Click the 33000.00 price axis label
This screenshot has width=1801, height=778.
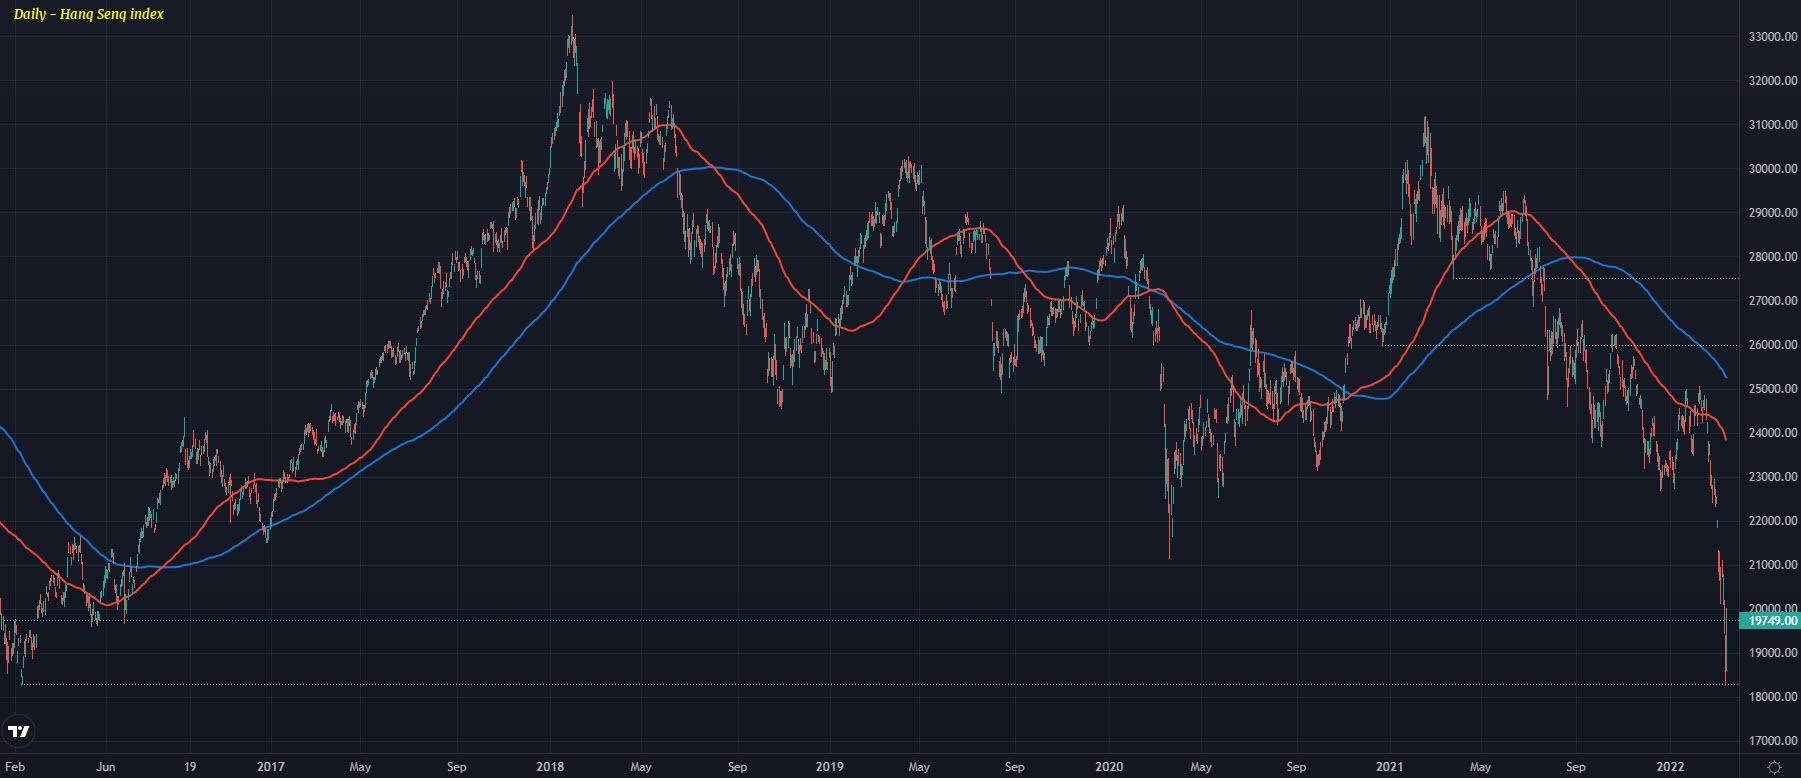[x=1772, y=37]
